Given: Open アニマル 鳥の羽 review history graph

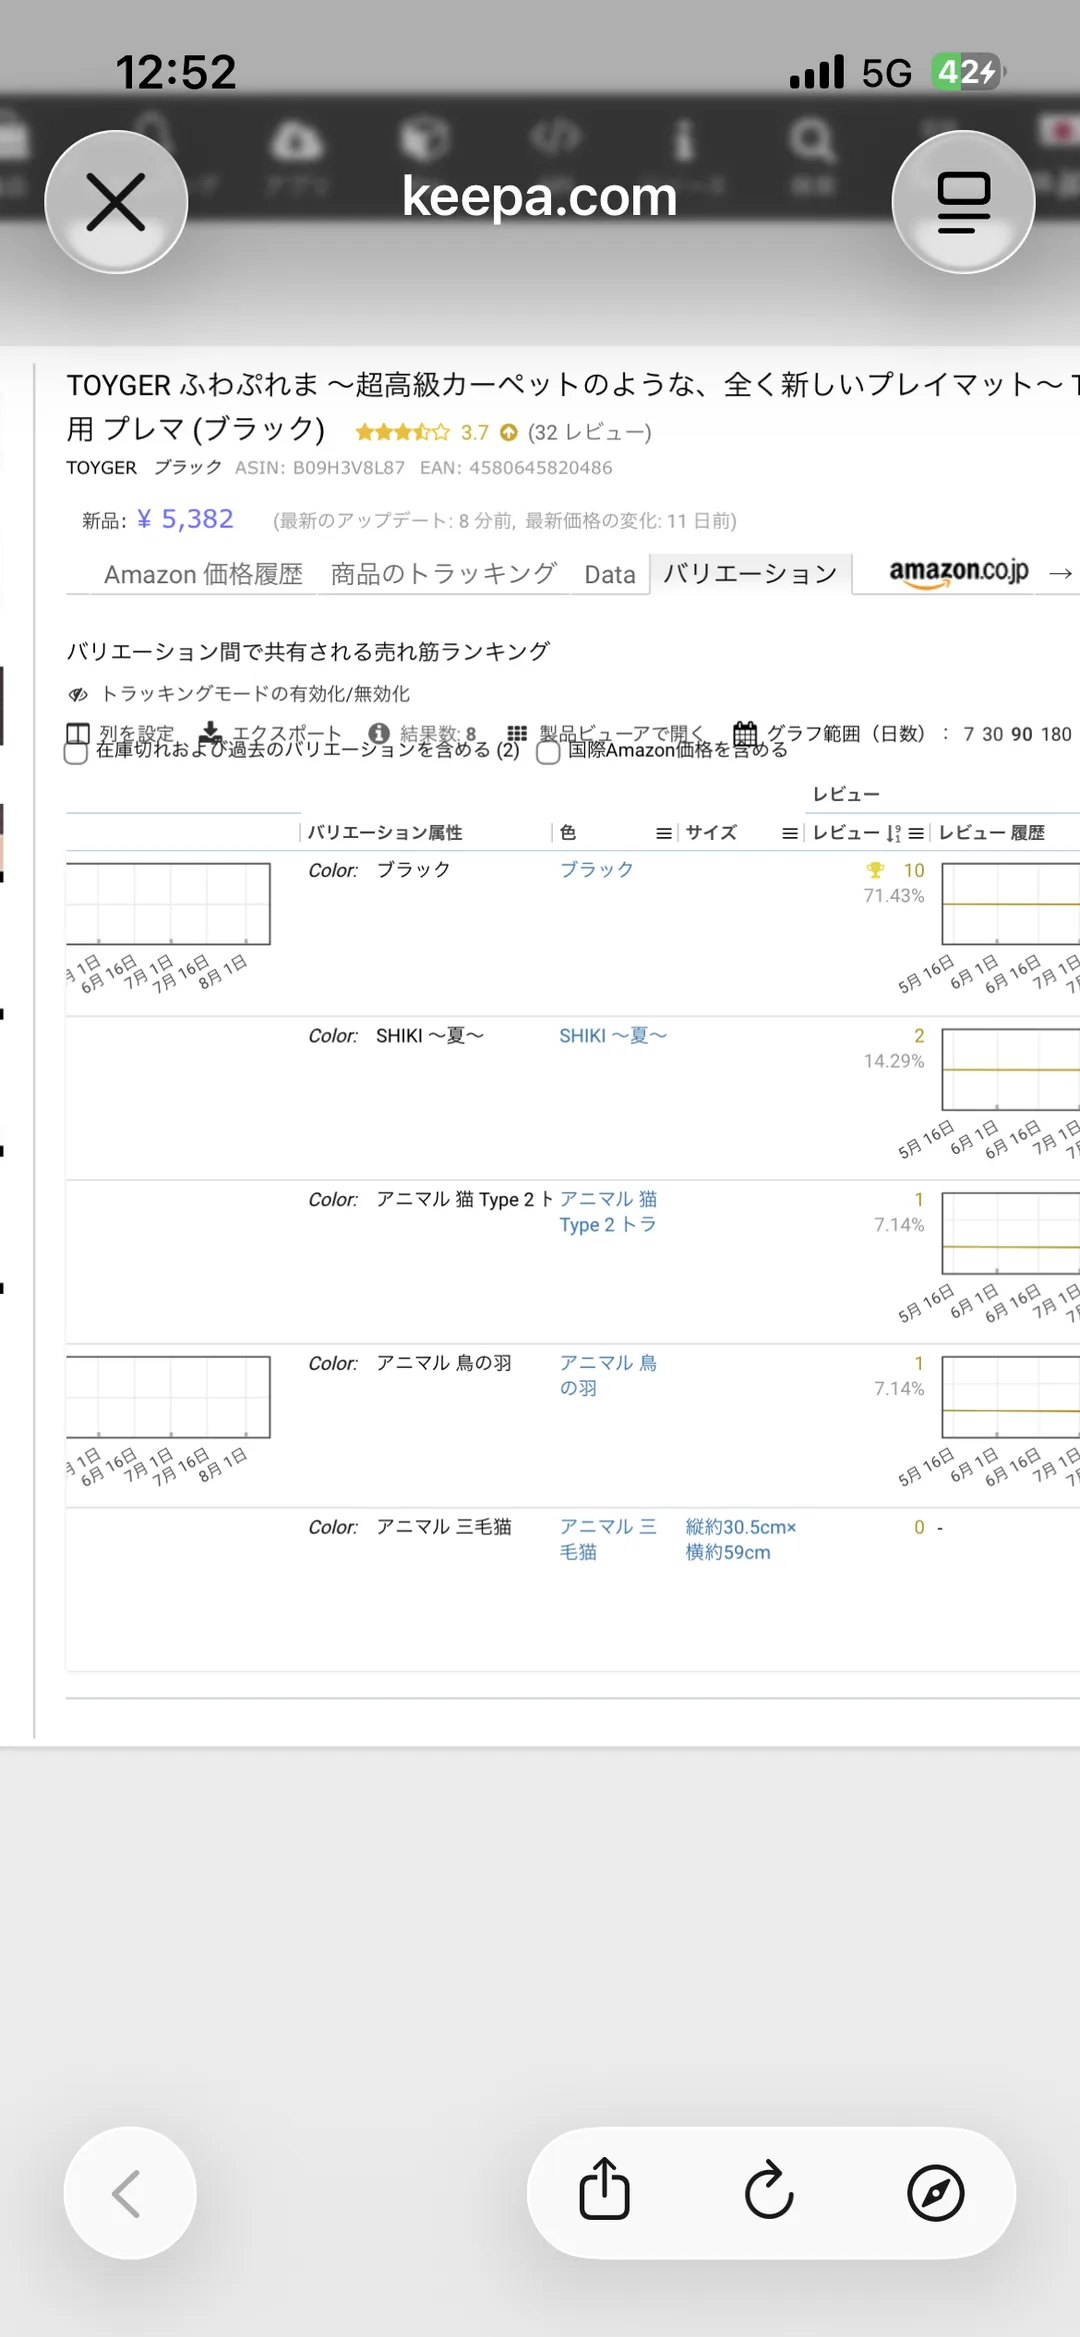Looking at the screenshot, I should click(x=1010, y=1397).
